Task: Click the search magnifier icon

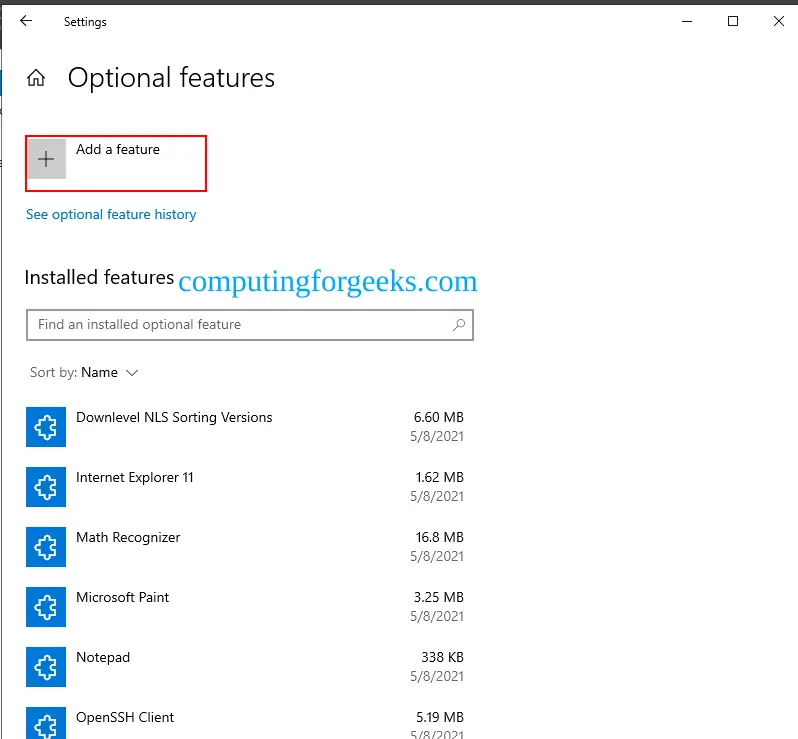Action: pyautogui.click(x=459, y=324)
